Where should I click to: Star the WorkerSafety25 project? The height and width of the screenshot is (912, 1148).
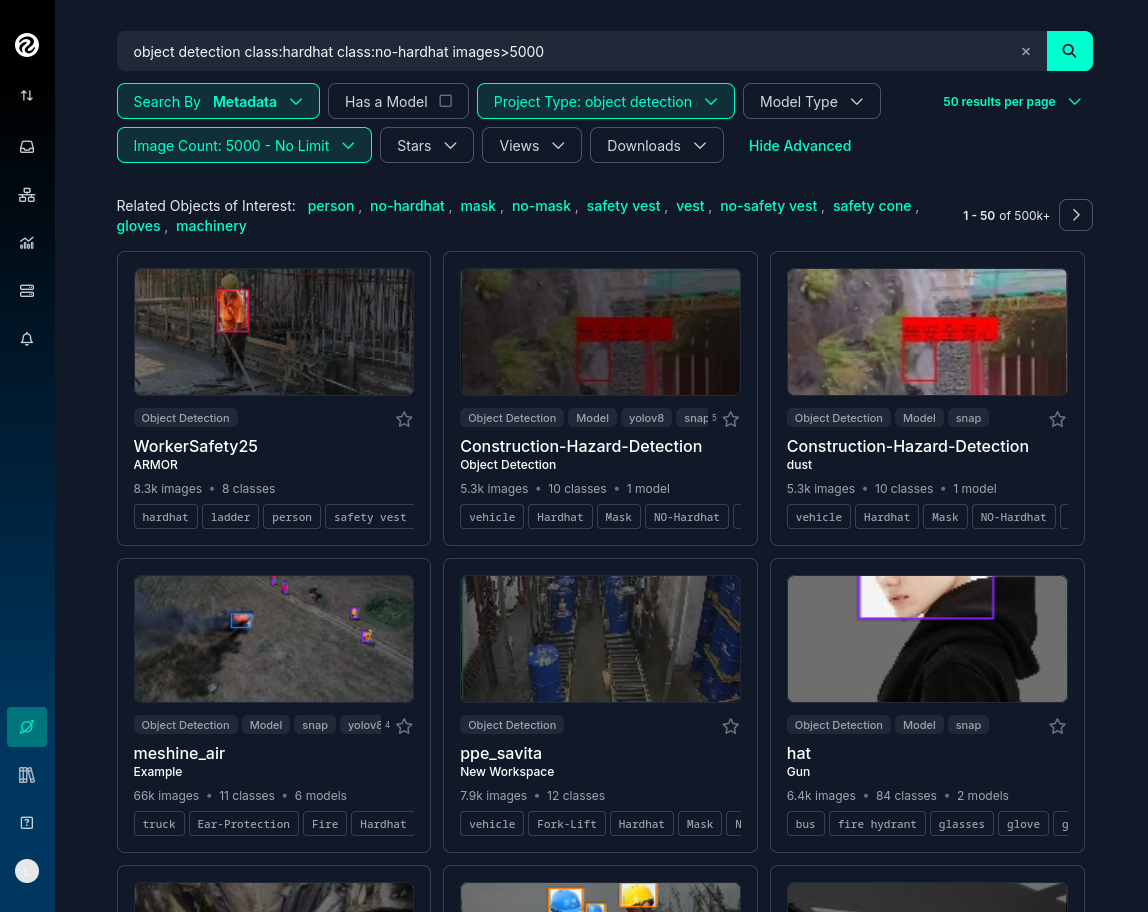(x=404, y=419)
